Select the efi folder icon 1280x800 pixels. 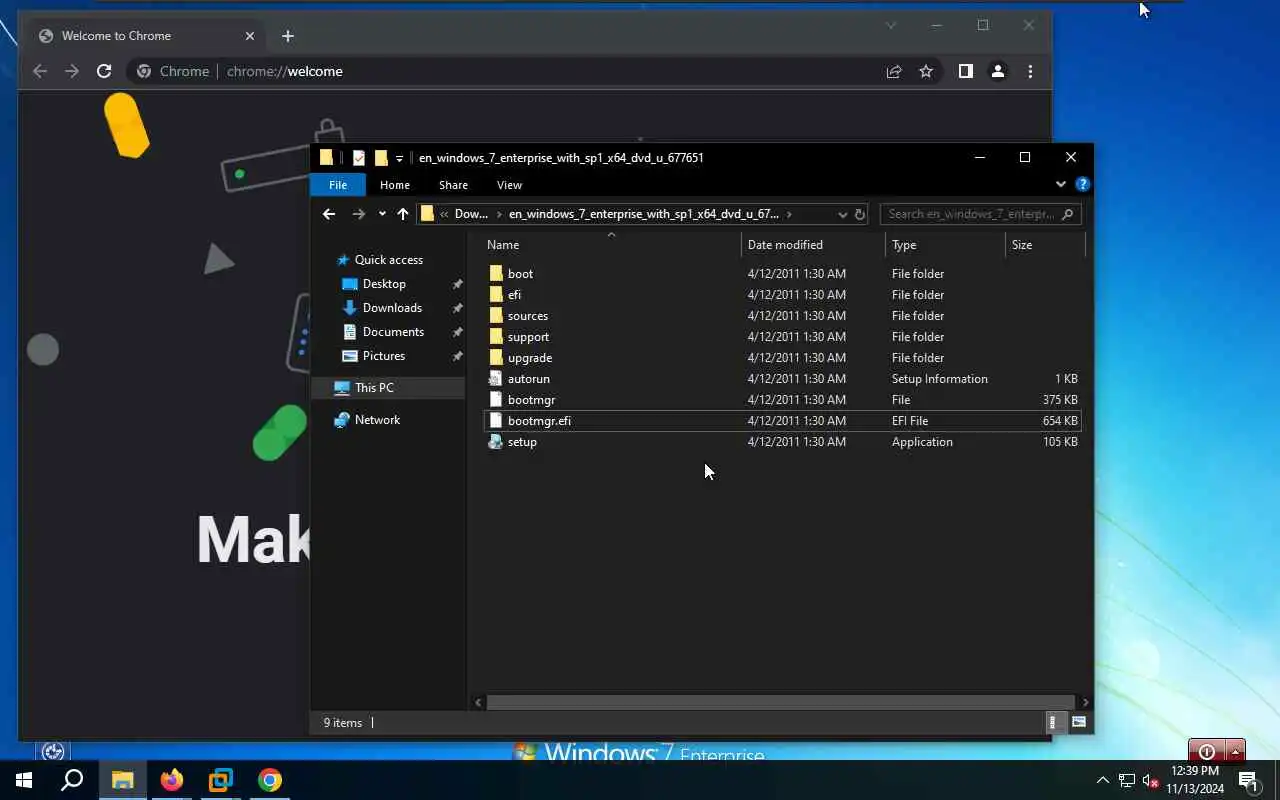point(496,294)
